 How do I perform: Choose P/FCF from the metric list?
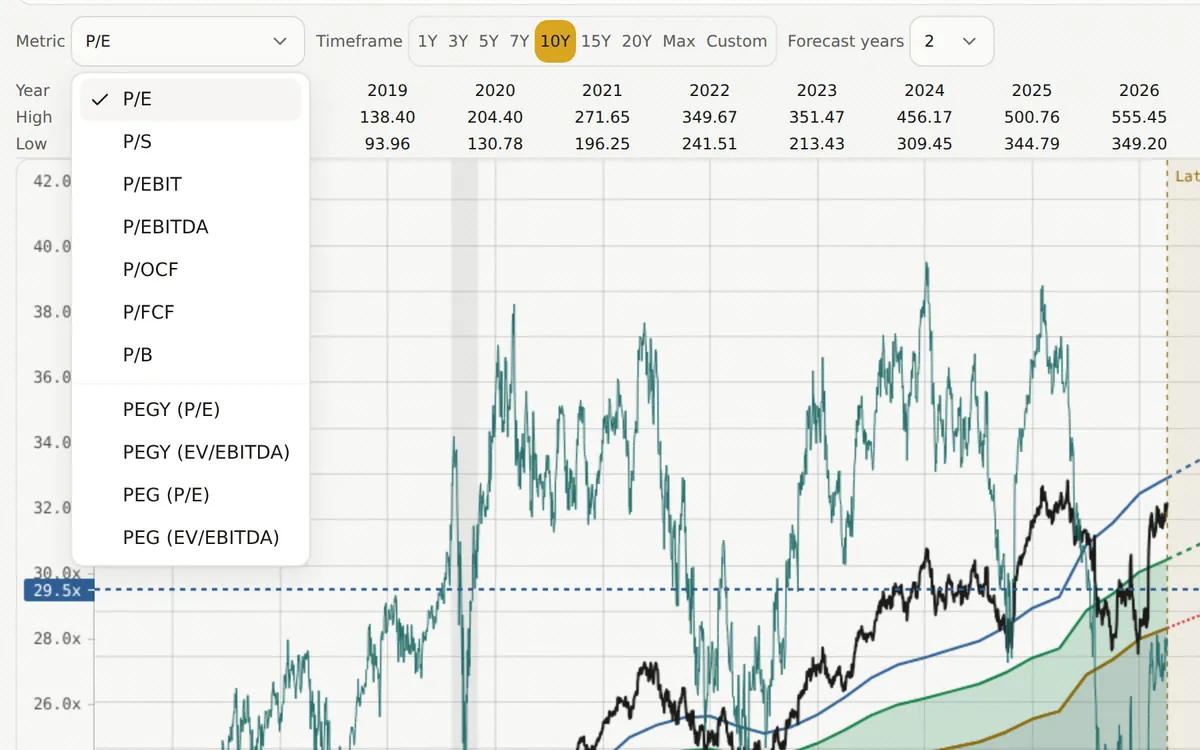[190, 312]
